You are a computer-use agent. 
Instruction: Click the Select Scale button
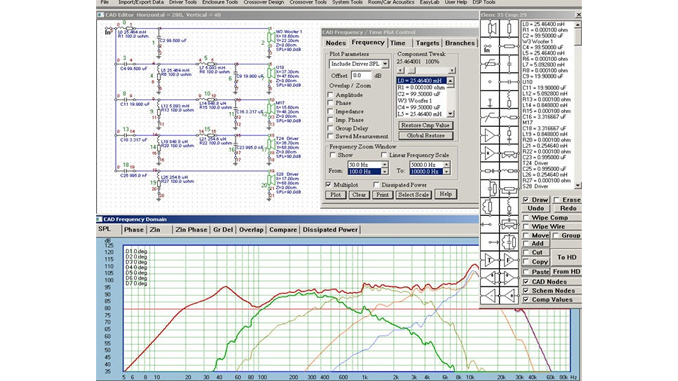[413, 195]
